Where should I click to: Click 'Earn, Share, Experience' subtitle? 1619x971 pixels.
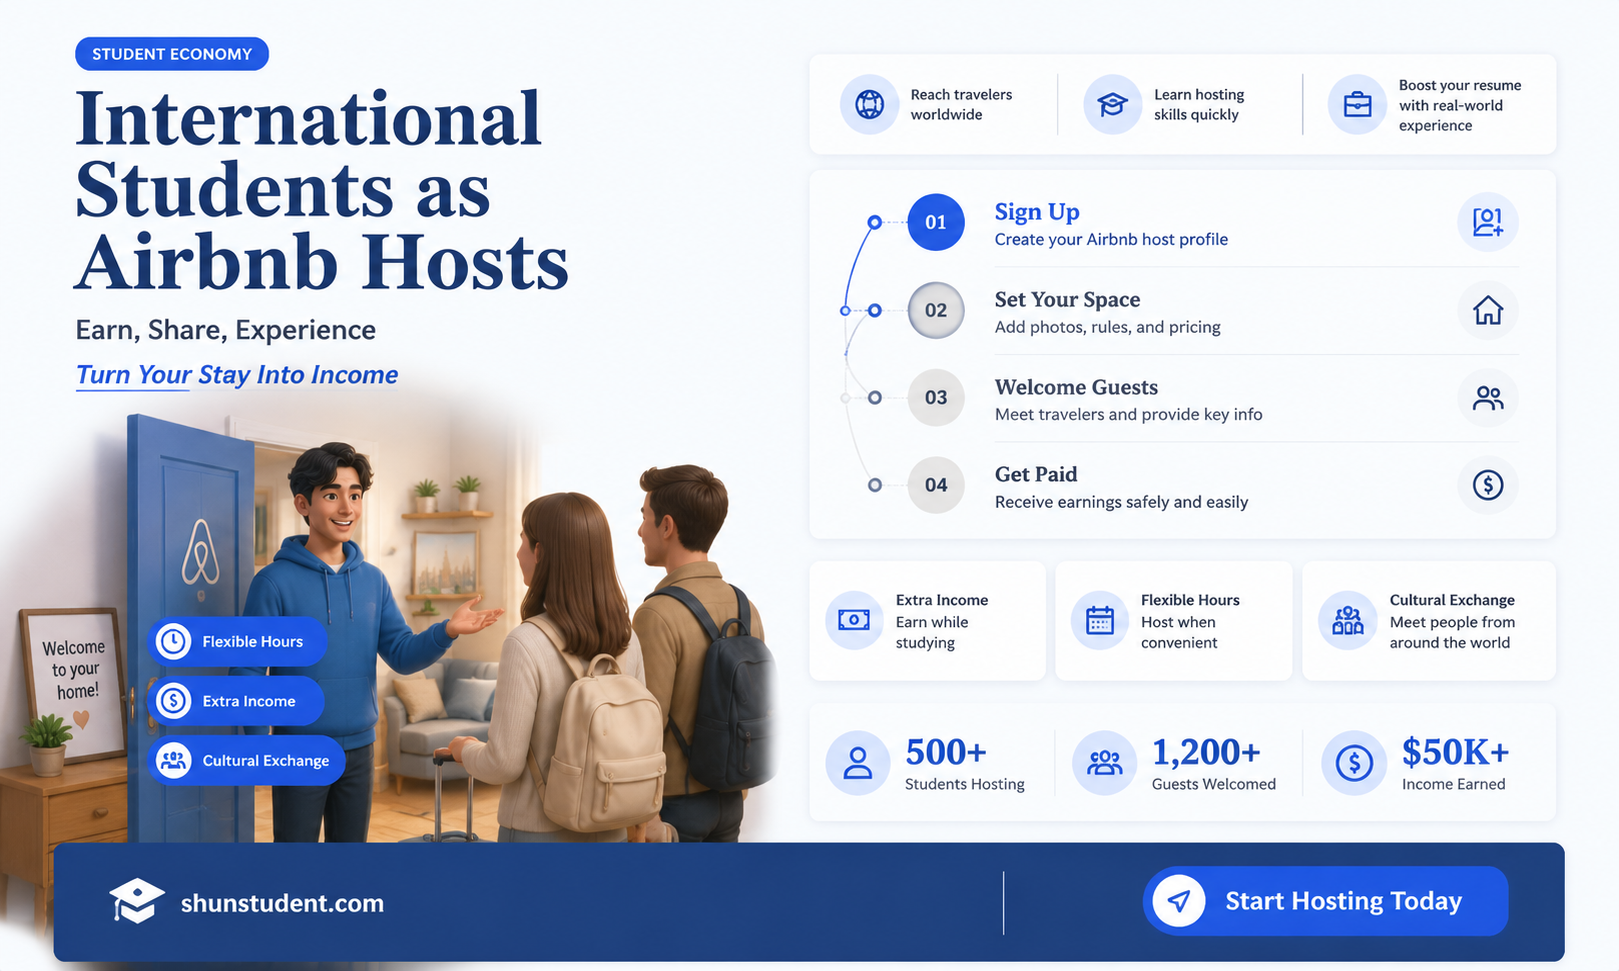pos(226,330)
